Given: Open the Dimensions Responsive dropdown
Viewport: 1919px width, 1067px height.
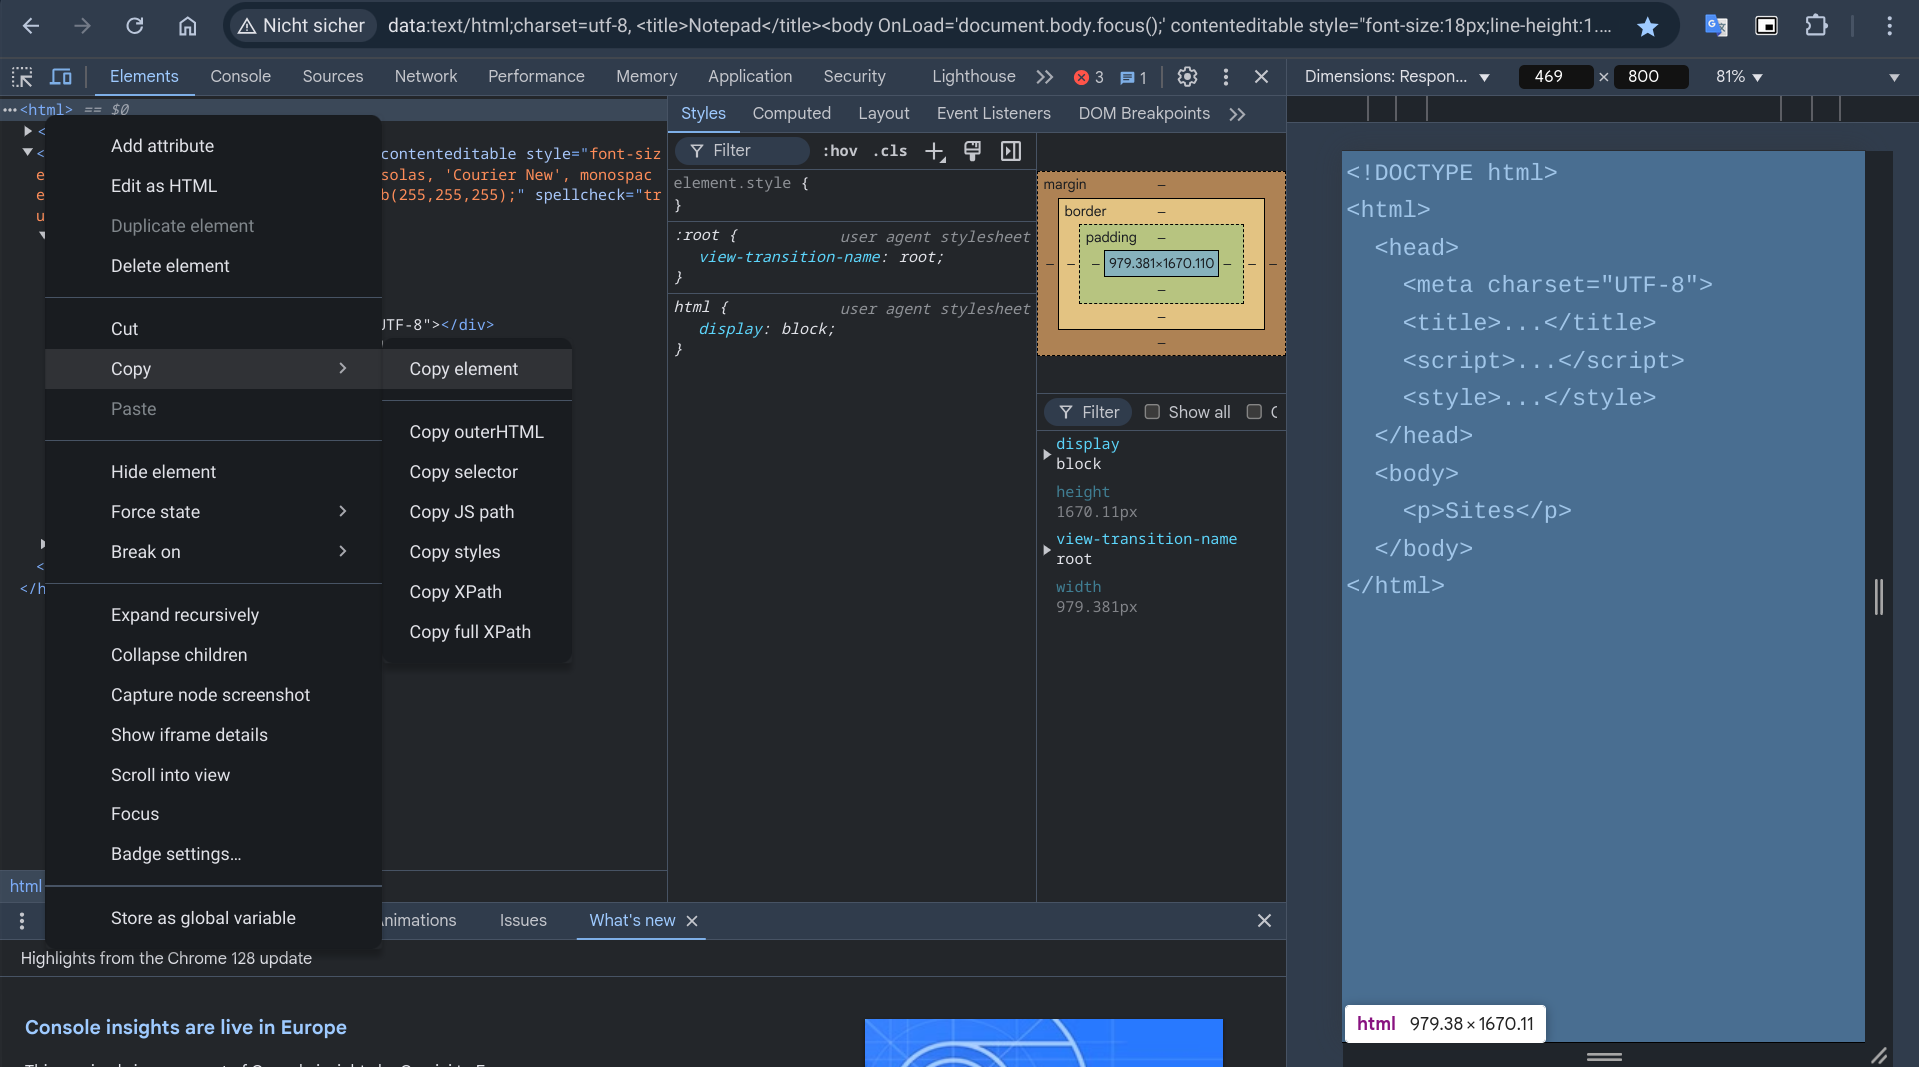Looking at the screenshot, I should coord(1397,77).
